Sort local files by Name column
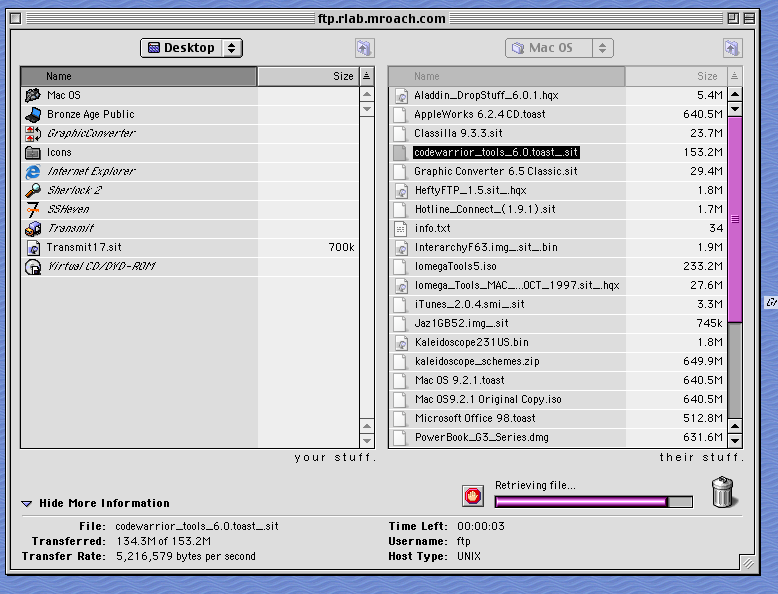This screenshot has height=594, width=778. click(139, 76)
